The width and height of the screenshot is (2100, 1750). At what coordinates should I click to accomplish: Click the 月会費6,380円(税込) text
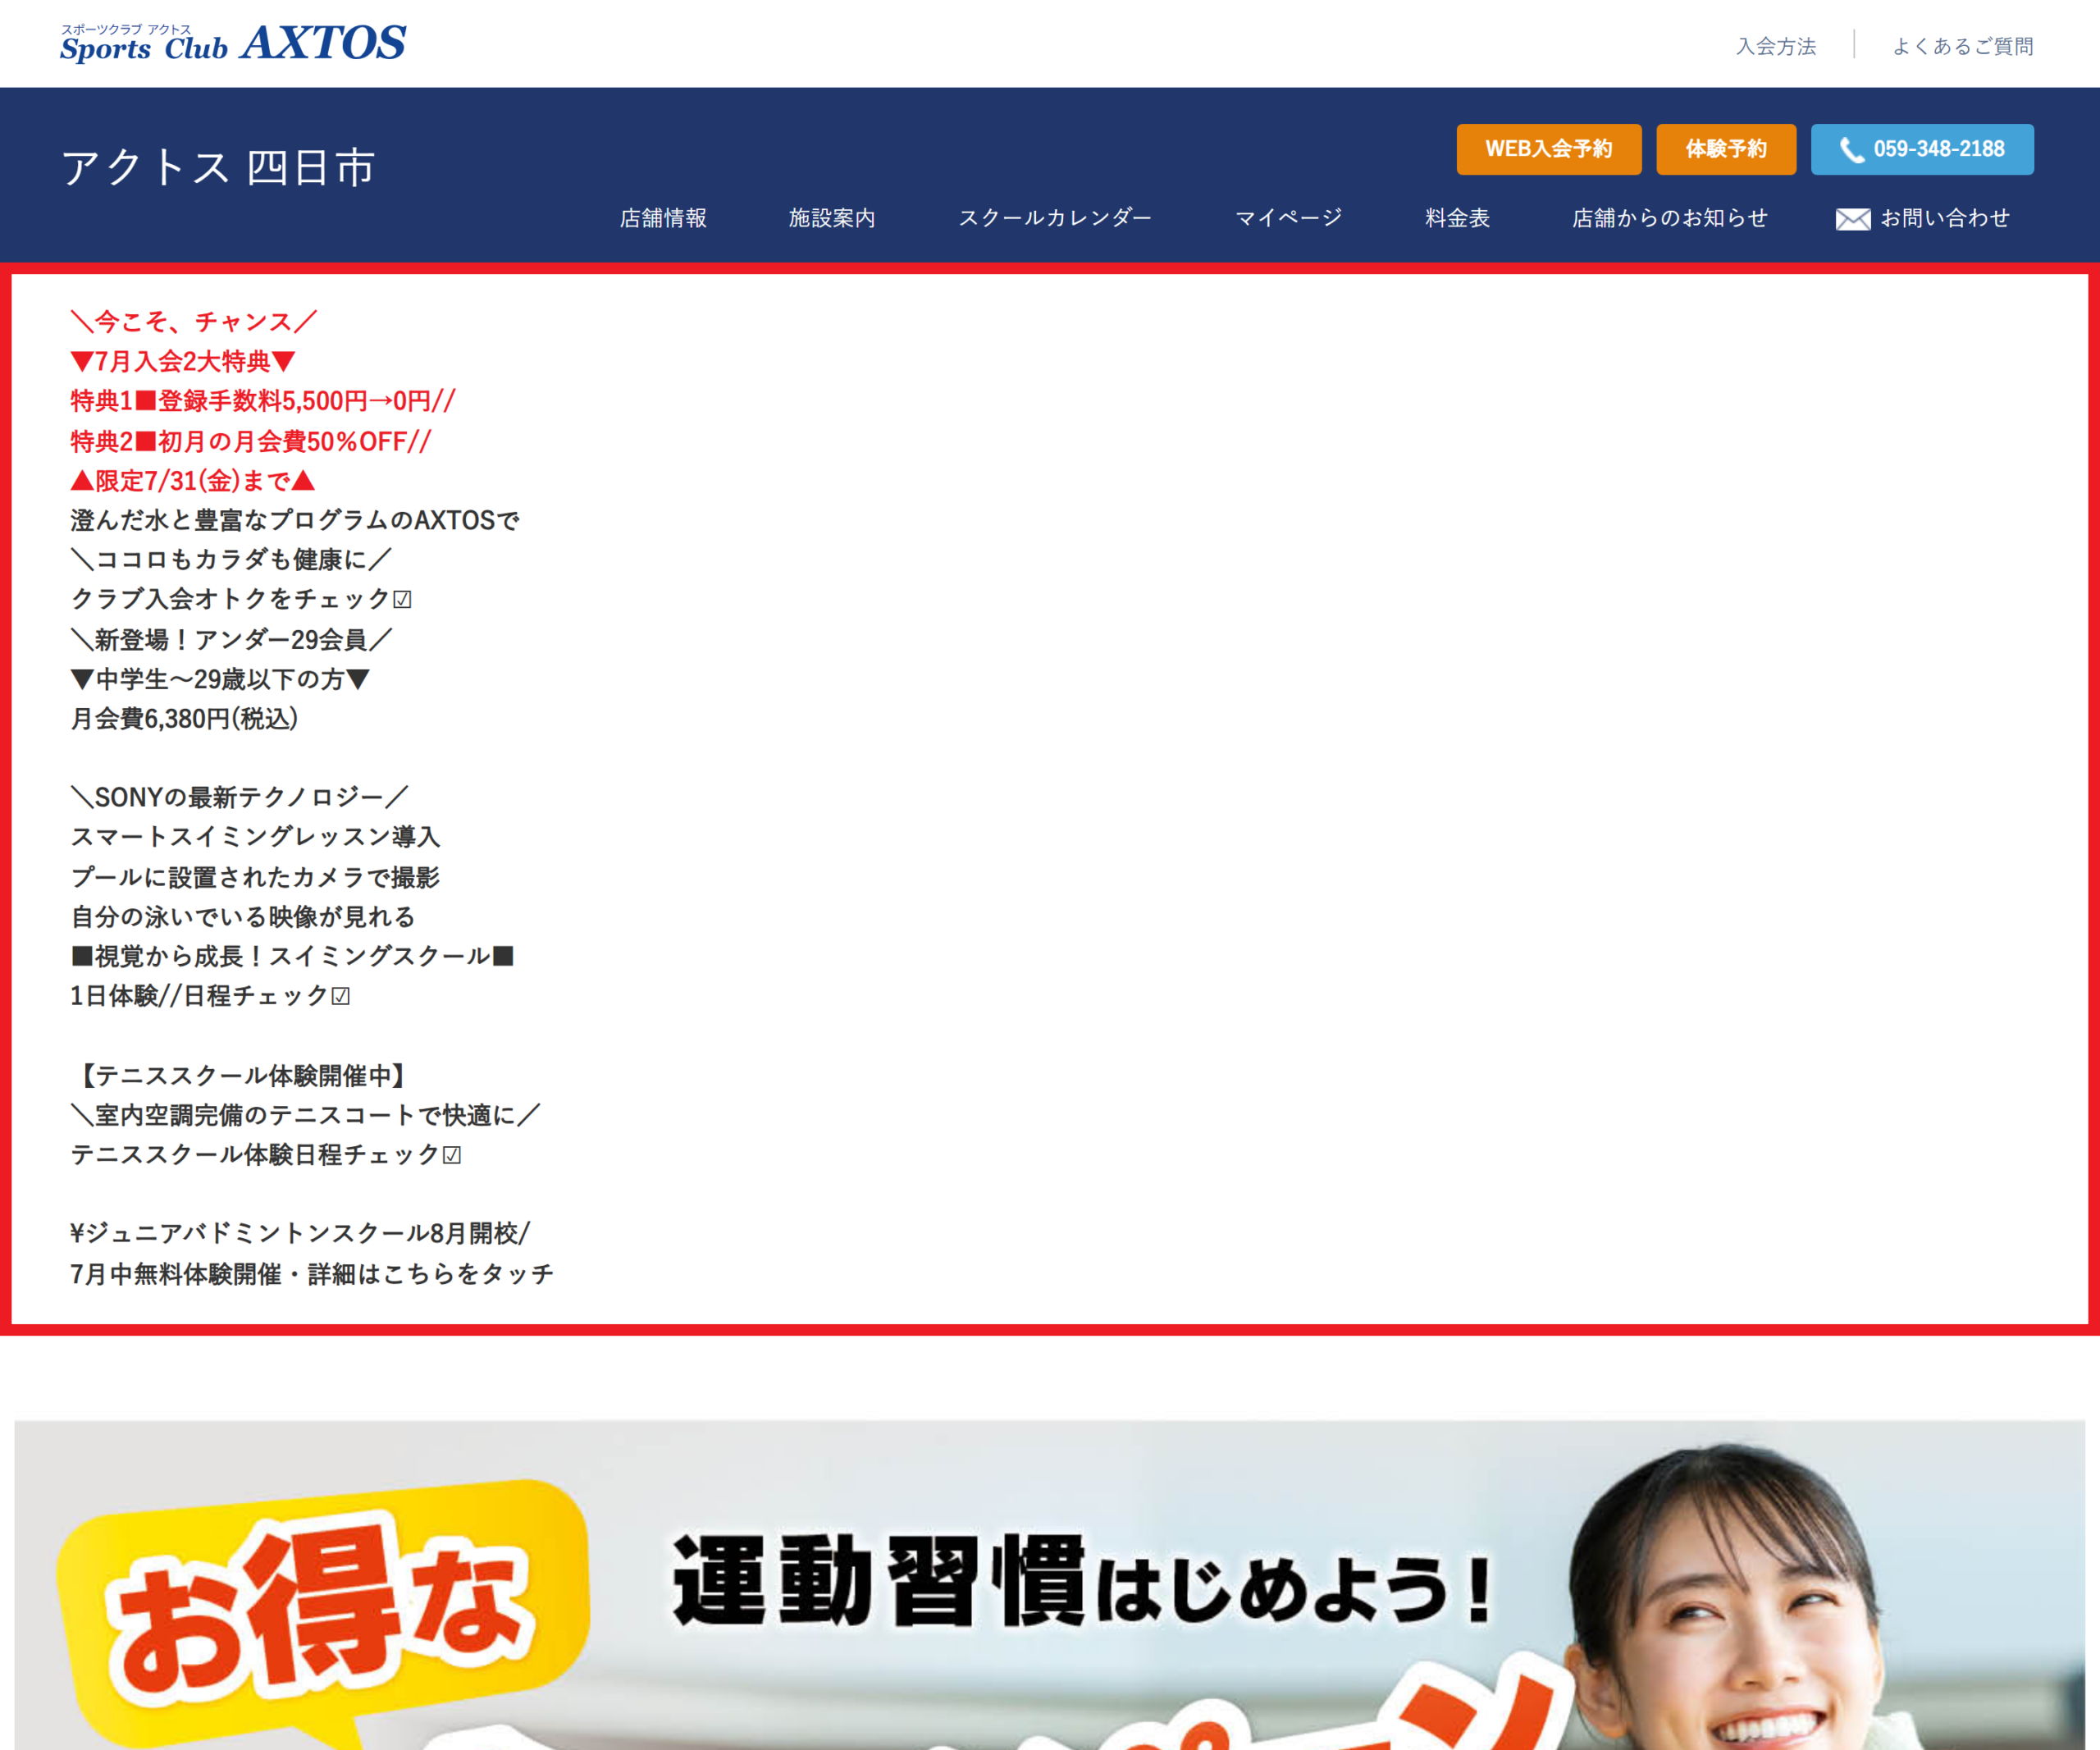click(x=184, y=718)
